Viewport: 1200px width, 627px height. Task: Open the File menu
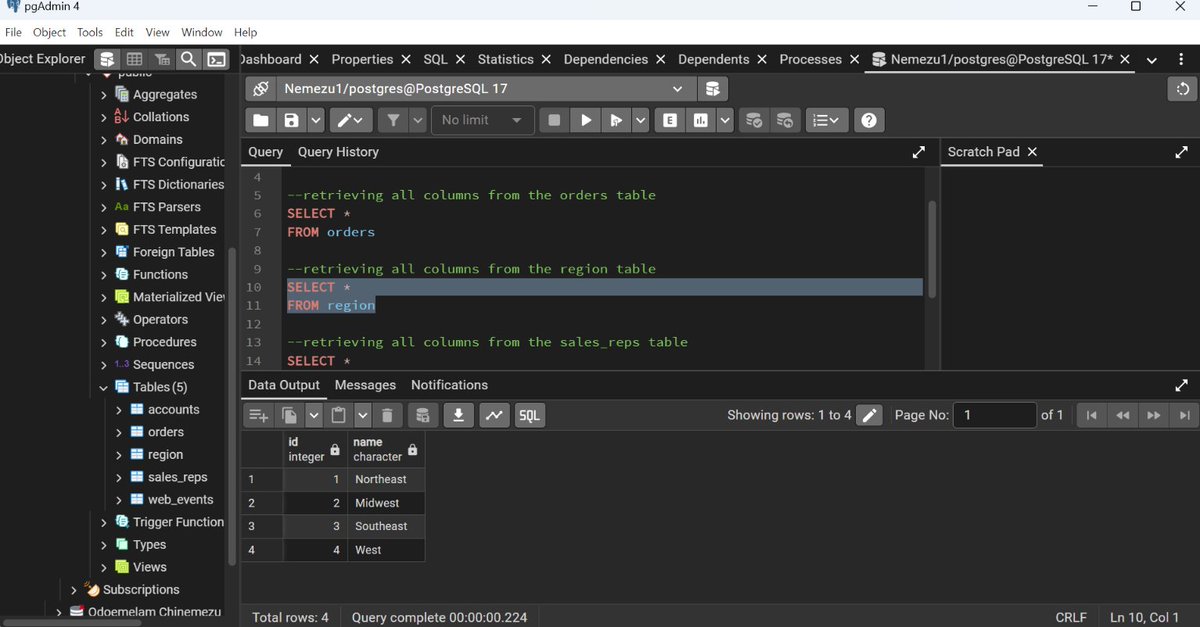coord(13,32)
